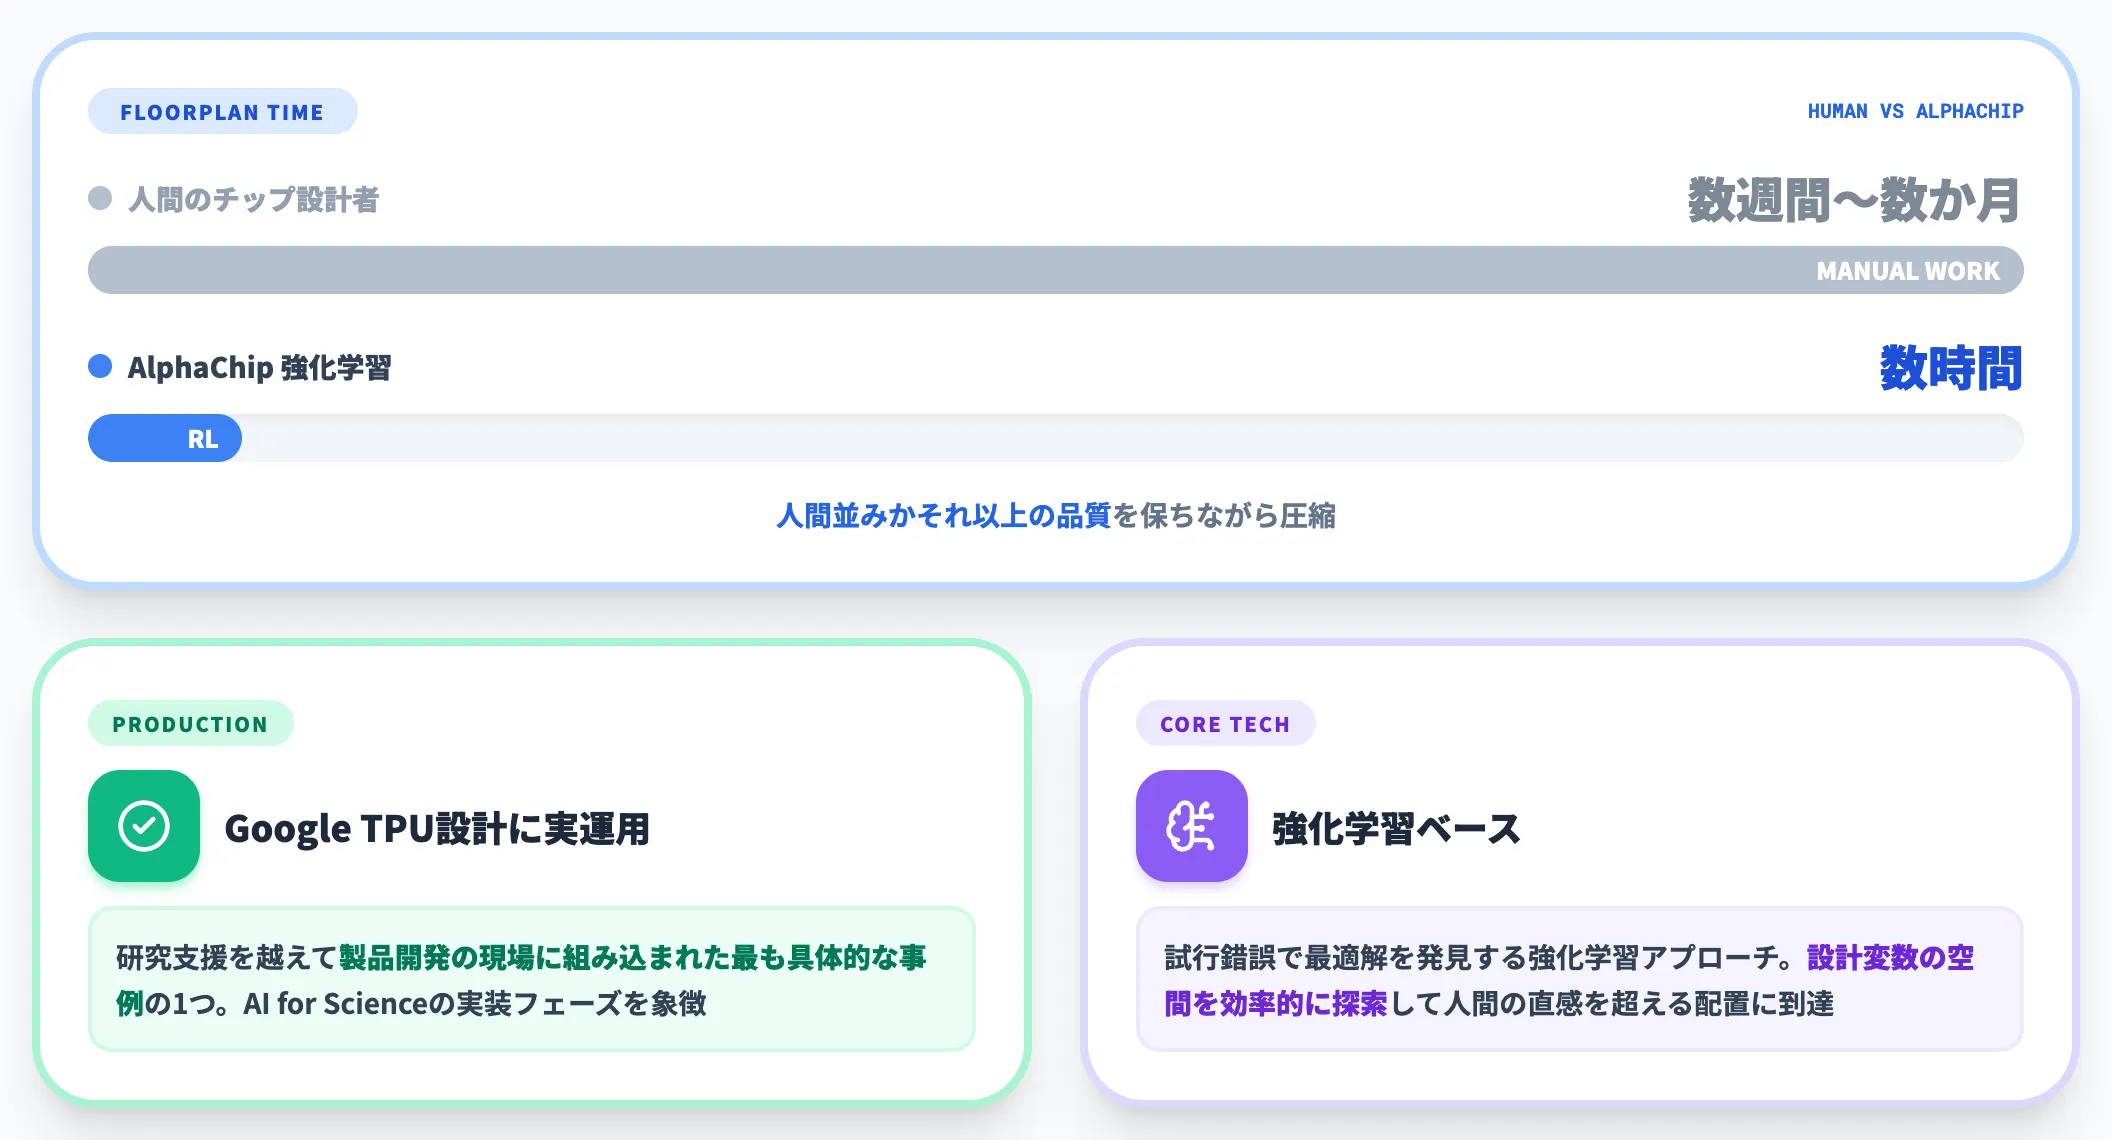Click the 人間並みかそれ以上の品質 caption
Viewport: 2112px width, 1140px height.
(x=944, y=515)
